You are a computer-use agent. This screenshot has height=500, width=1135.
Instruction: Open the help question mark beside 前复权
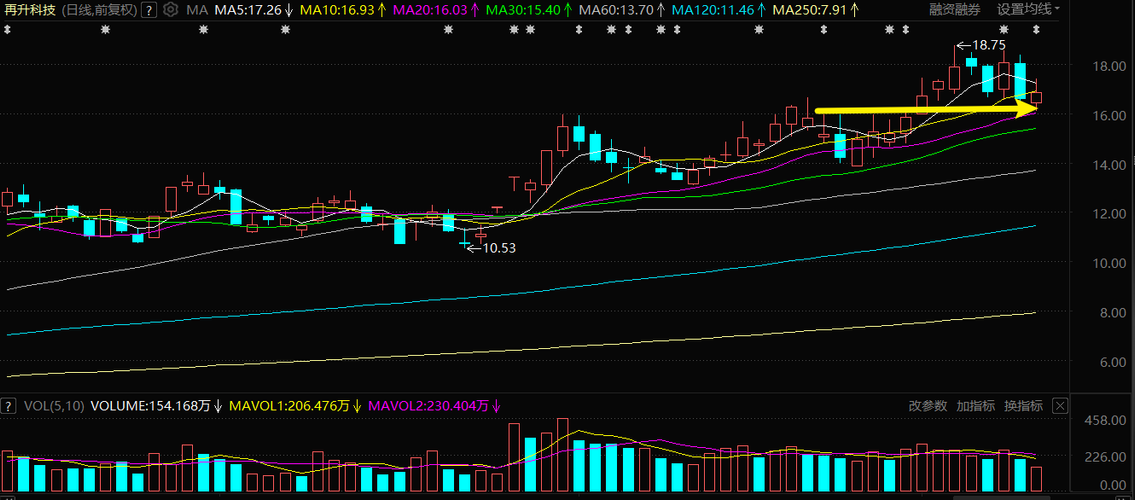coord(148,10)
